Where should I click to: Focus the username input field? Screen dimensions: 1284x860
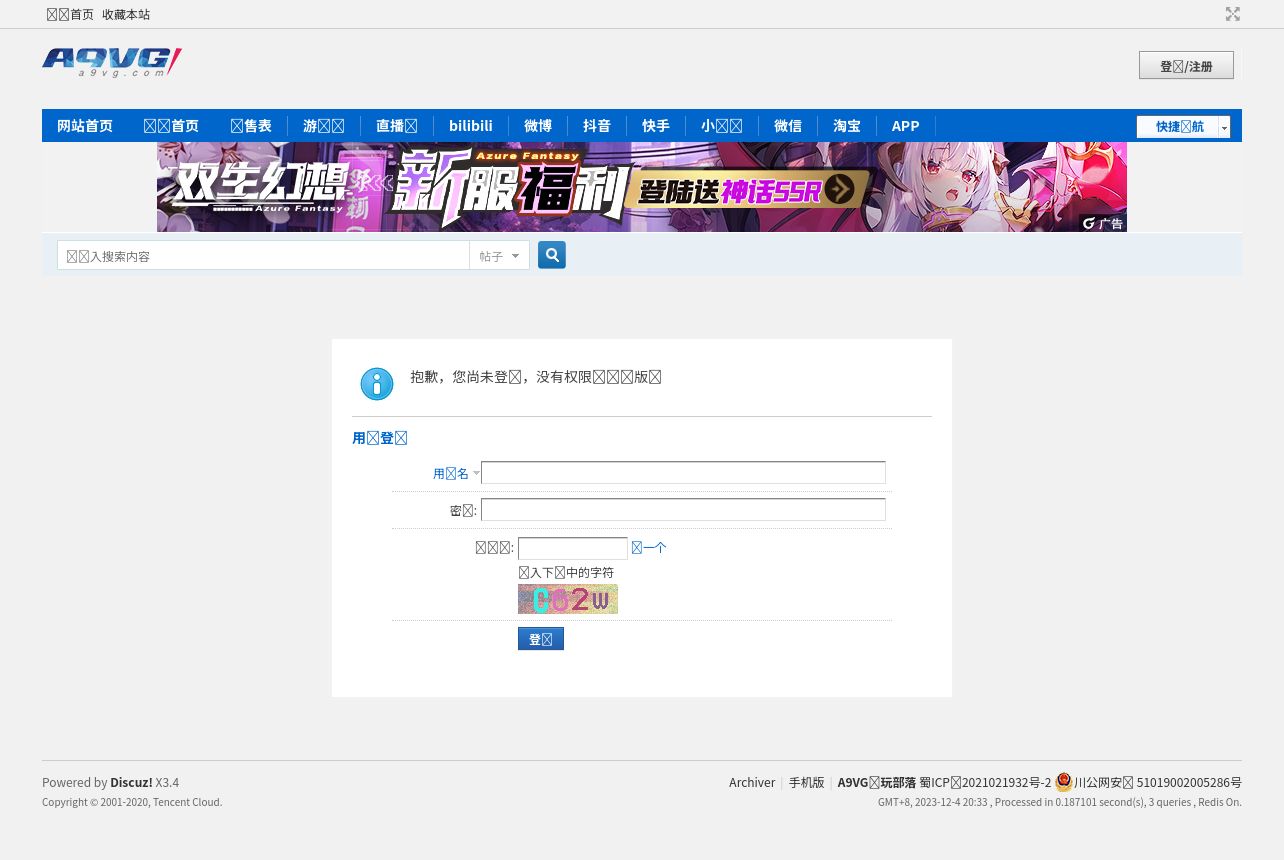(683, 473)
